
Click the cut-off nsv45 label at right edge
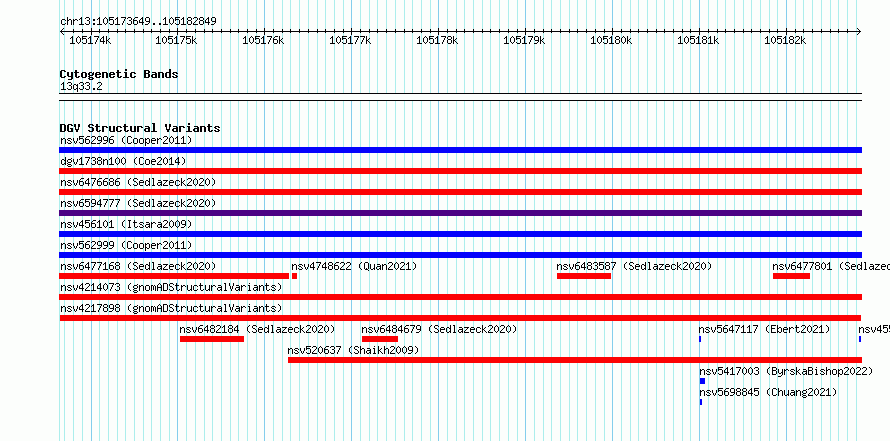click(x=874, y=329)
